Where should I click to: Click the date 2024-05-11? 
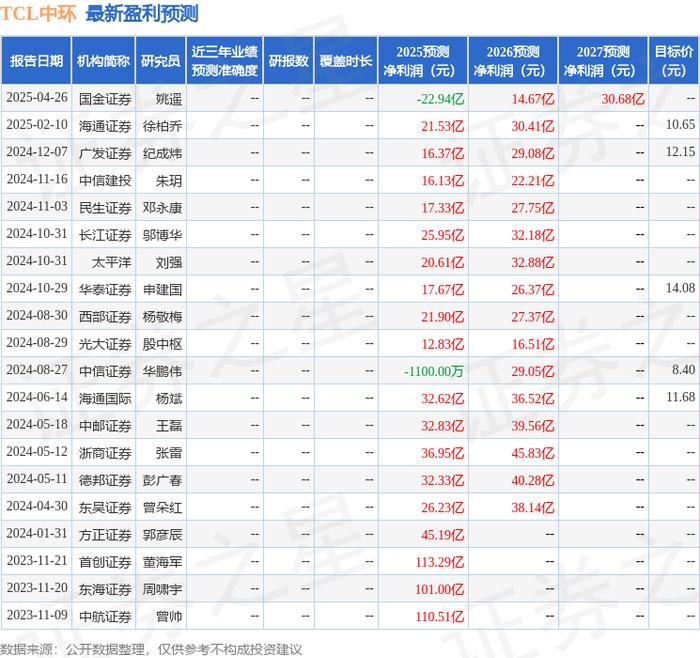click(37, 479)
